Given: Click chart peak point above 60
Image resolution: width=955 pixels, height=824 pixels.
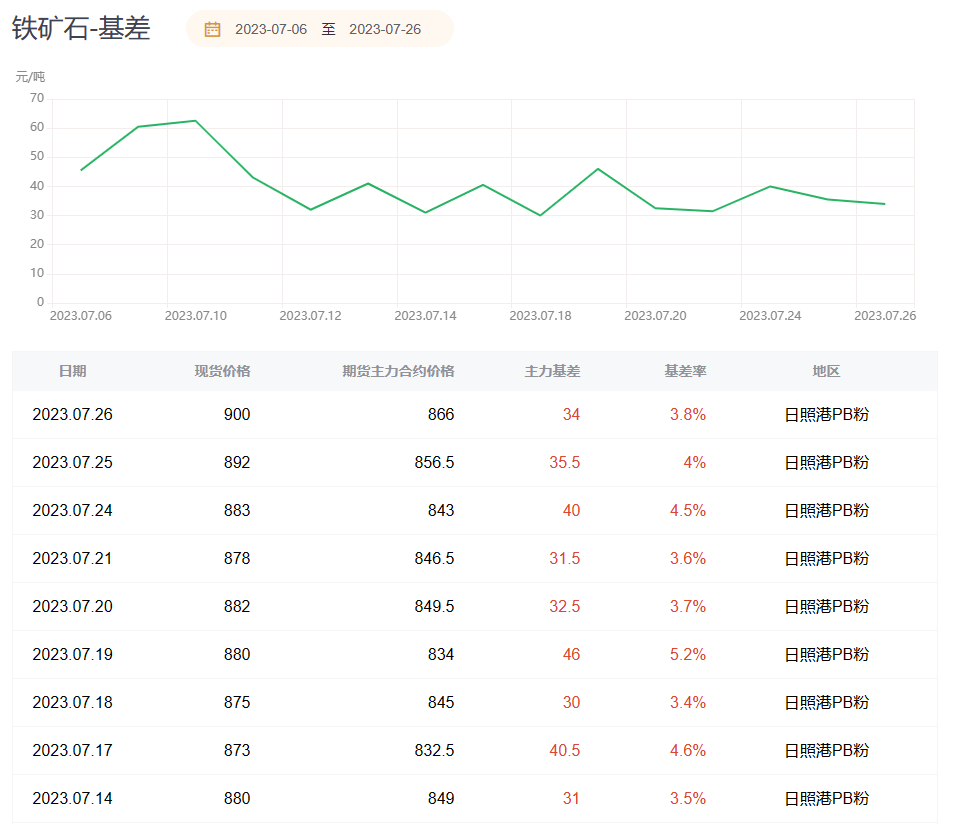Looking at the screenshot, I should tap(196, 121).
